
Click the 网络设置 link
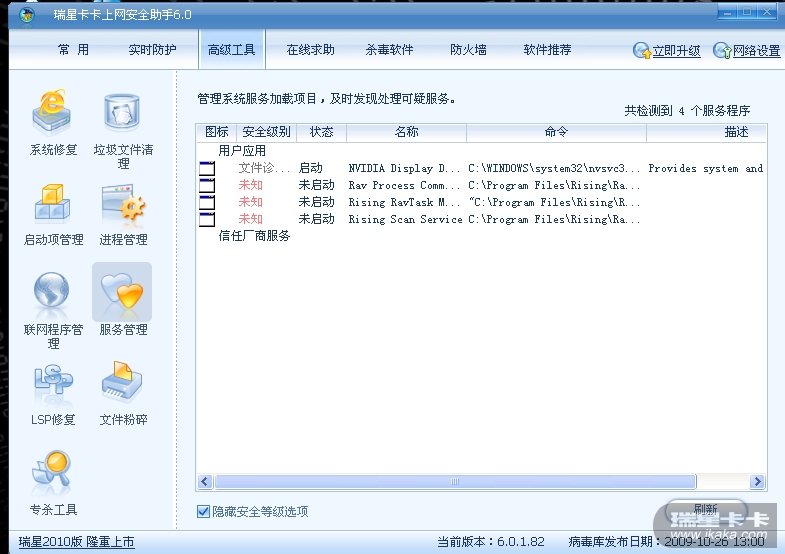[756, 51]
